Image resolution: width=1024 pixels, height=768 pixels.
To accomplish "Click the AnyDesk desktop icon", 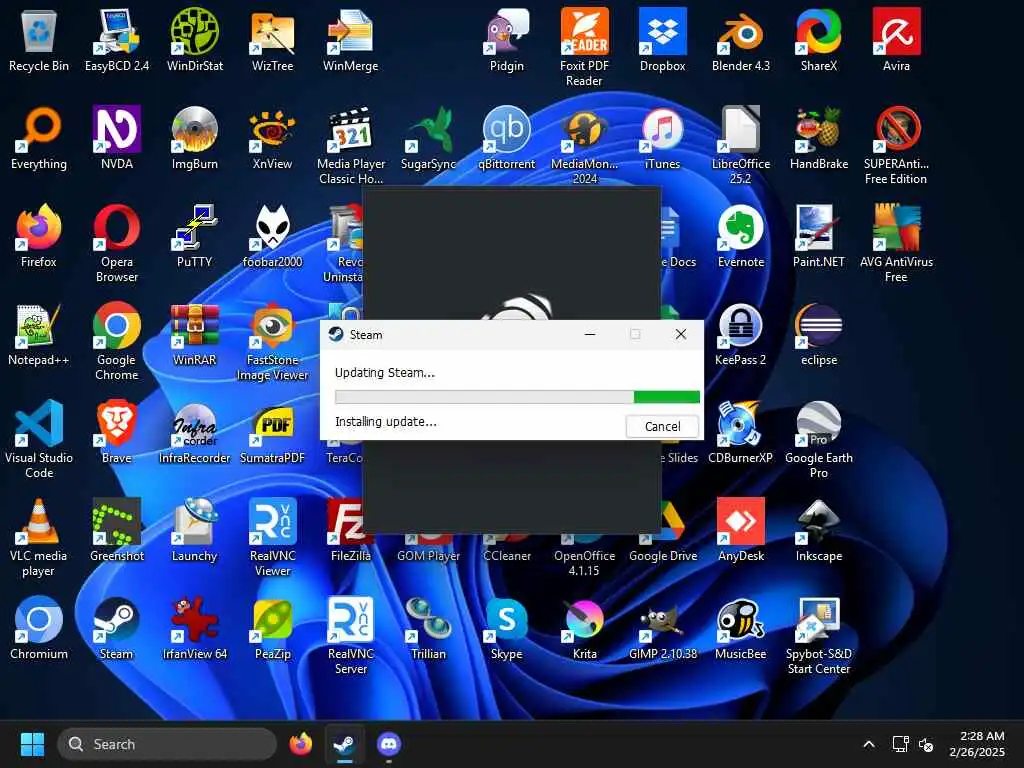I will [x=741, y=529].
